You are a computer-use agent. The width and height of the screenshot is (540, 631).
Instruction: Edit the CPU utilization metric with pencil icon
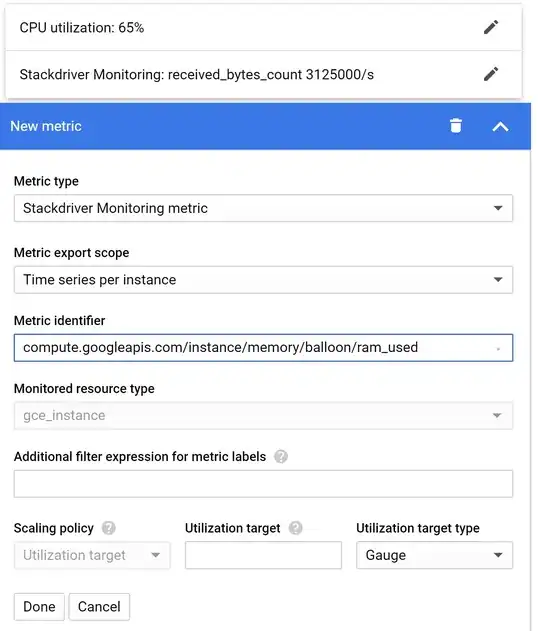(x=491, y=27)
